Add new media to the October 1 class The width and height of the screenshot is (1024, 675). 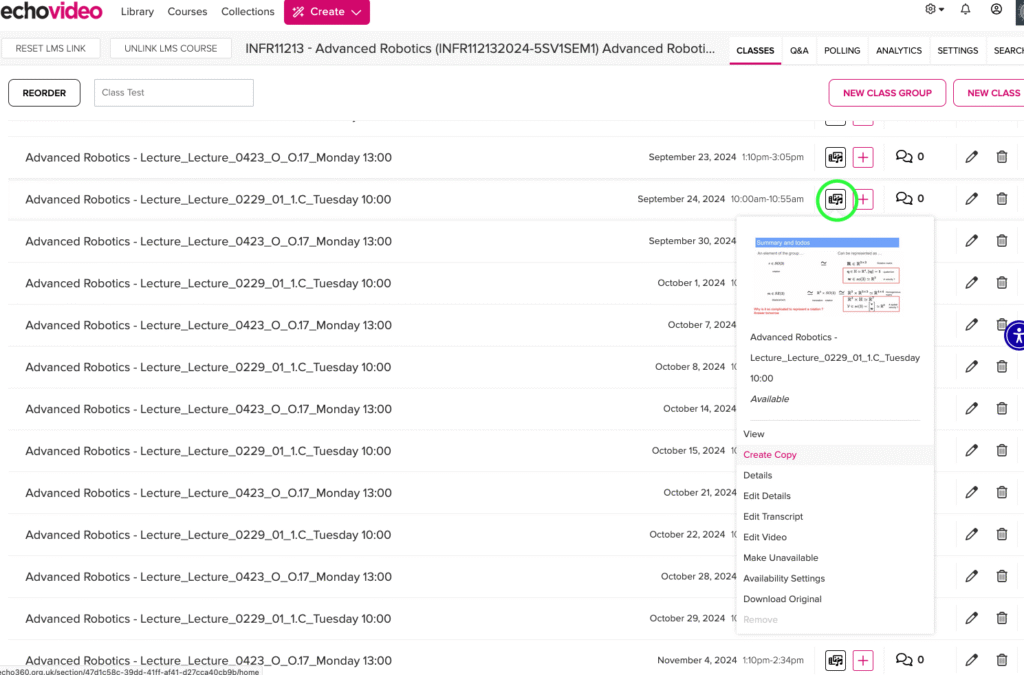(x=862, y=282)
